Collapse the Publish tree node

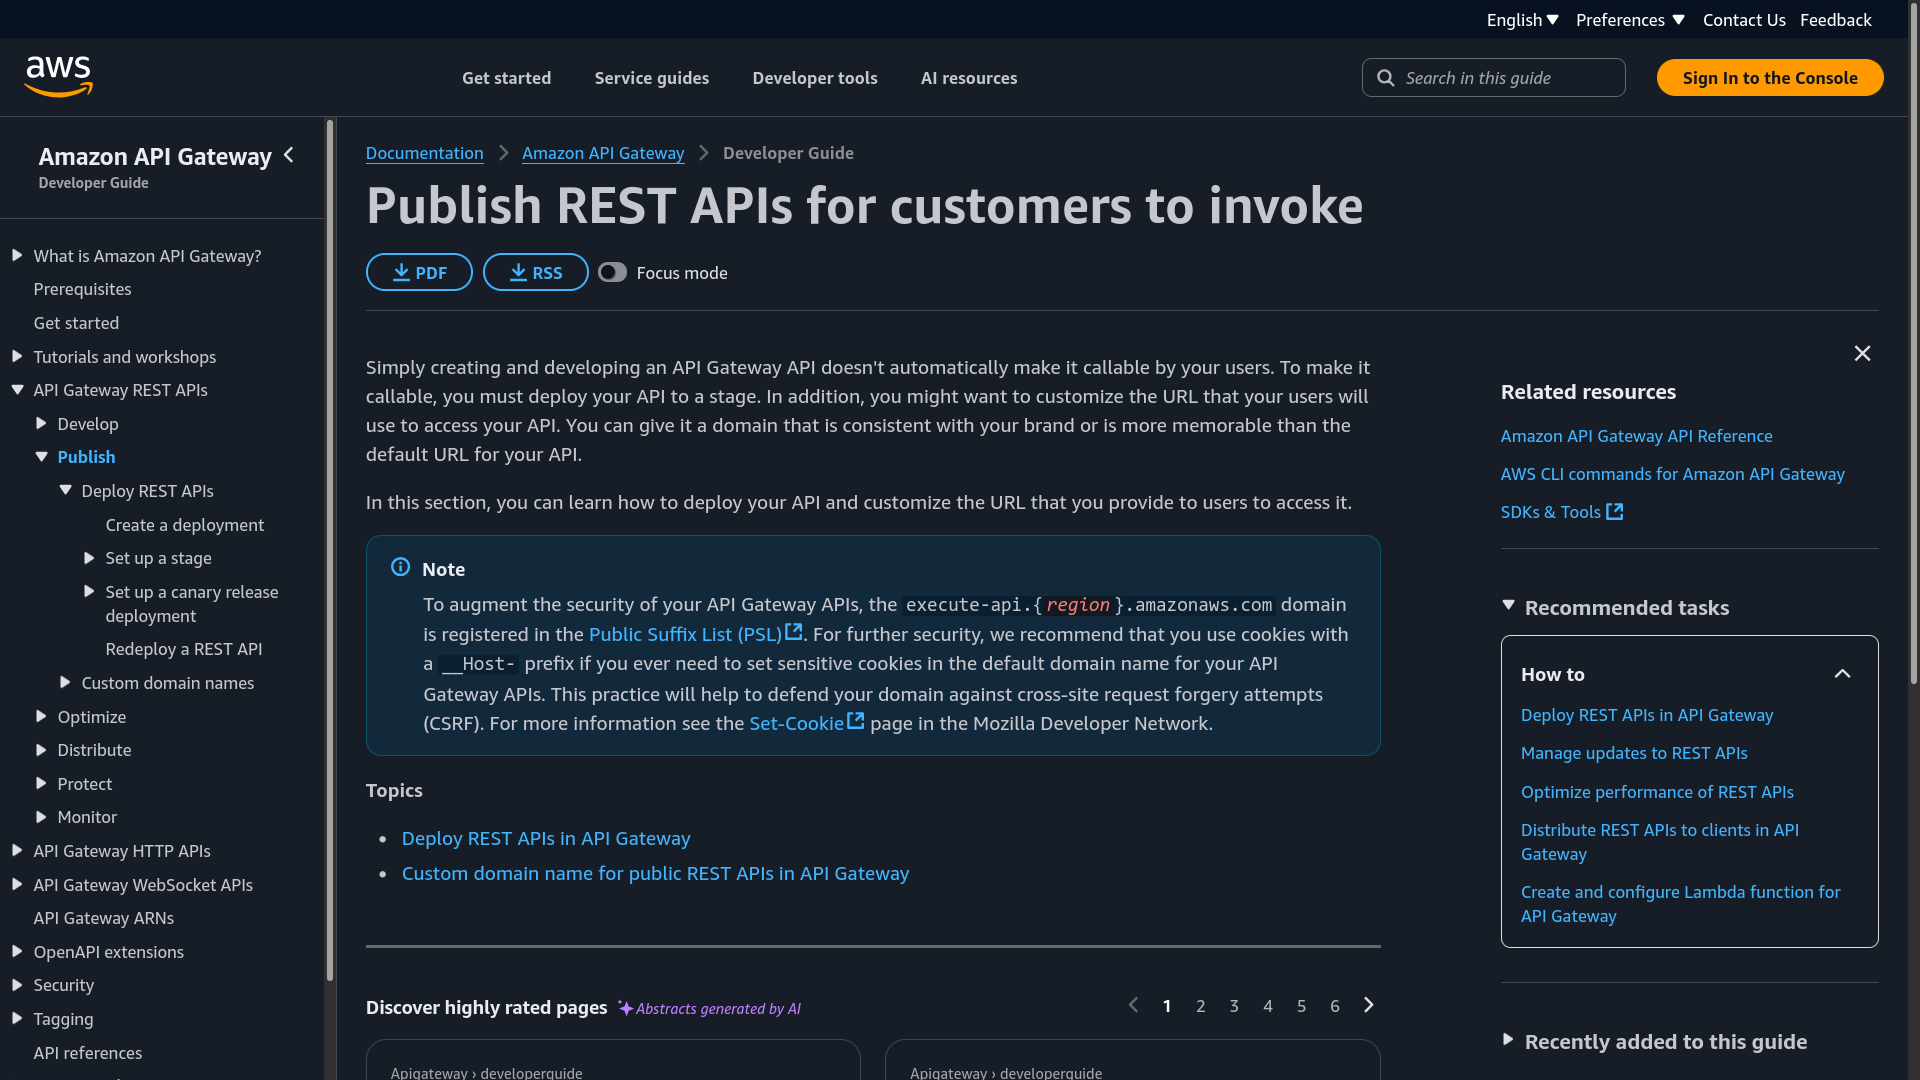pos(41,457)
